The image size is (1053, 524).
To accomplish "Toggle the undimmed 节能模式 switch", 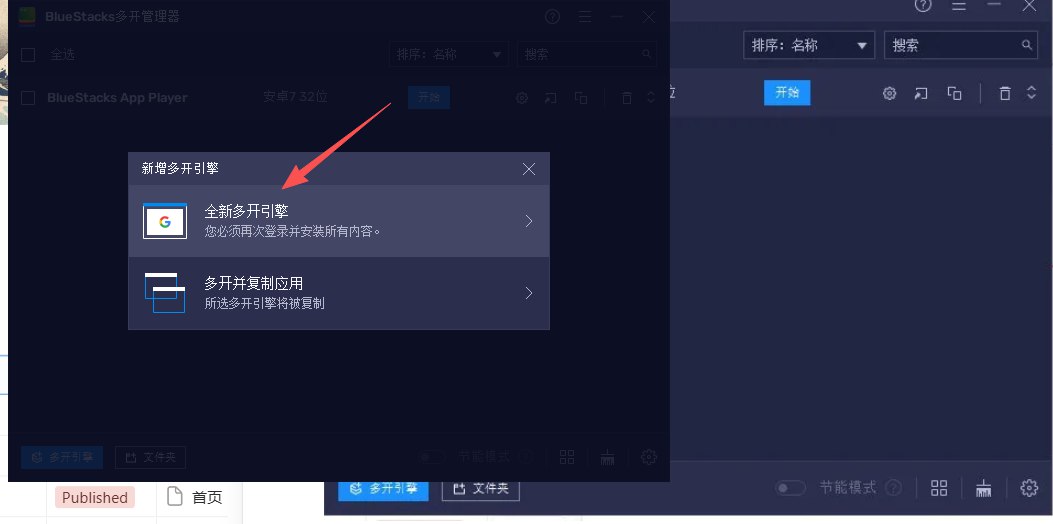I will point(791,488).
